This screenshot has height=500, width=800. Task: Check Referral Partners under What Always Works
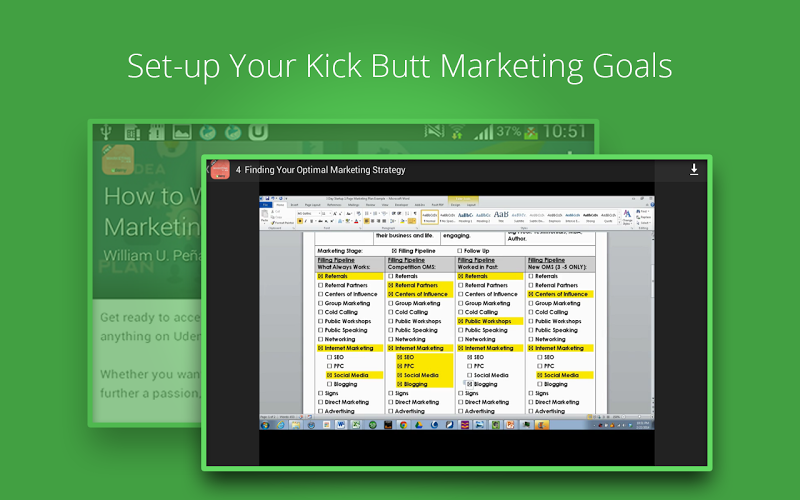tap(320, 285)
